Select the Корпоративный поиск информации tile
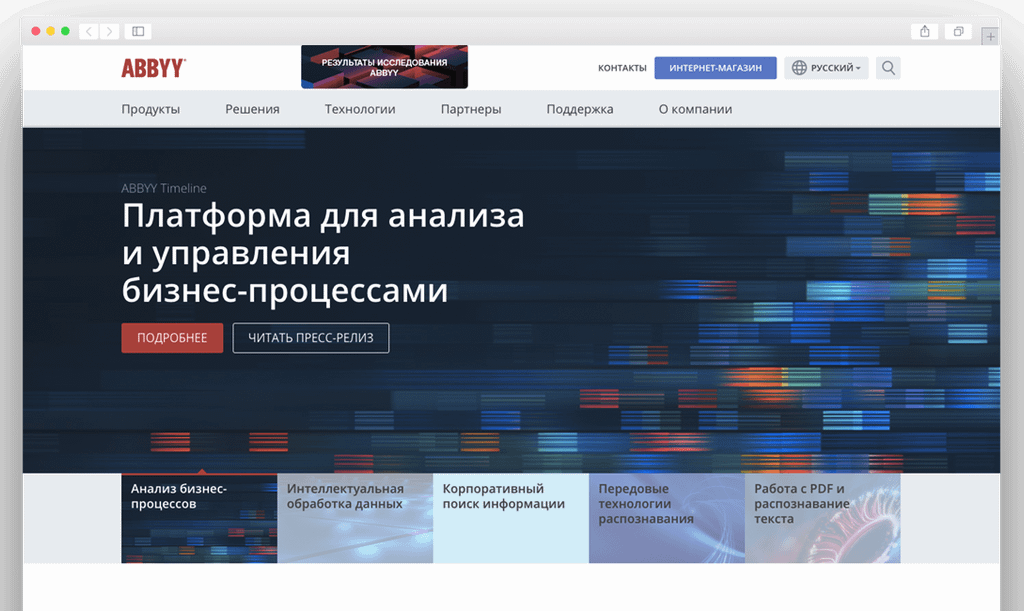 (x=511, y=518)
